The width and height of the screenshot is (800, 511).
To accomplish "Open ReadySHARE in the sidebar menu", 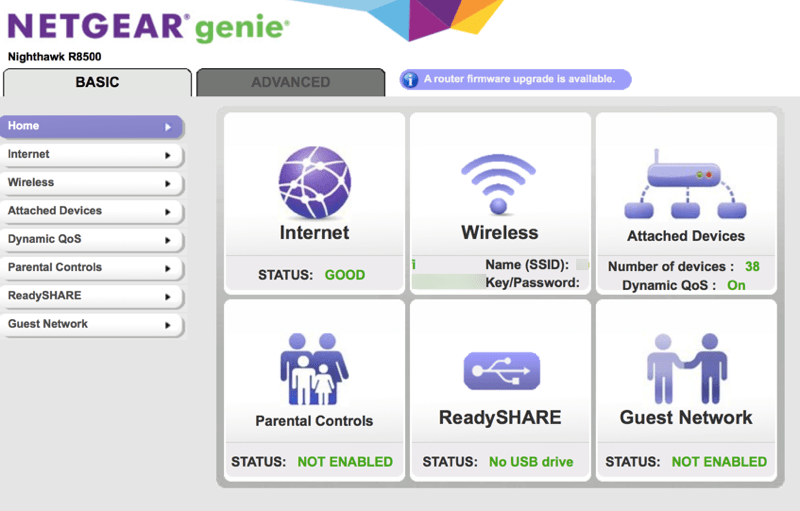I will click(91, 296).
